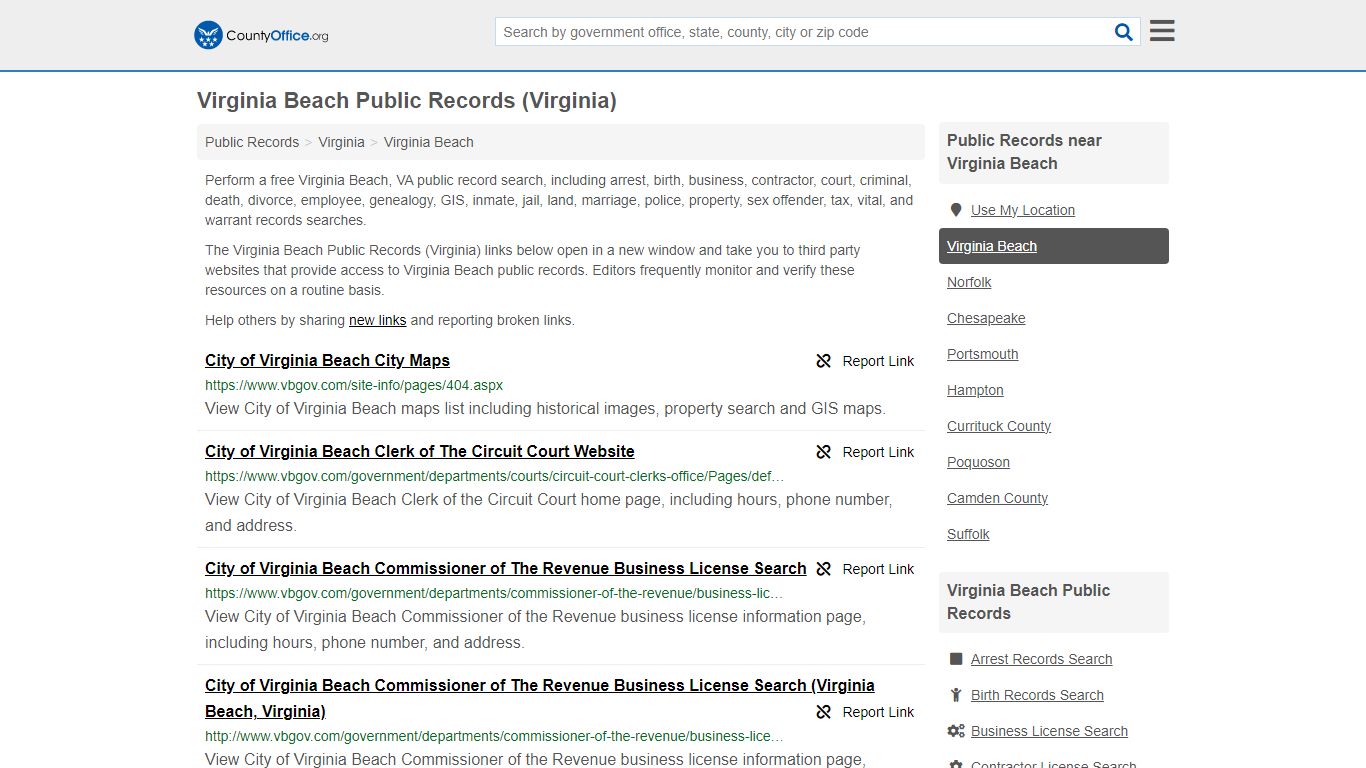Screen dimensions: 1366x768
Task: Select Portsmouth in nearby list
Action: (x=982, y=354)
